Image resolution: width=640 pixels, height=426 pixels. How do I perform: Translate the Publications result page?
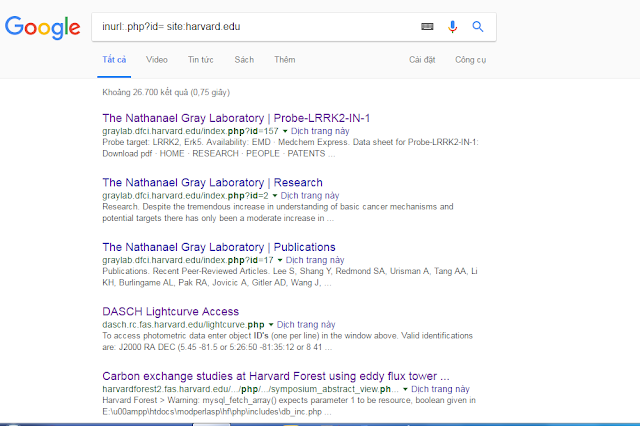click(315, 260)
